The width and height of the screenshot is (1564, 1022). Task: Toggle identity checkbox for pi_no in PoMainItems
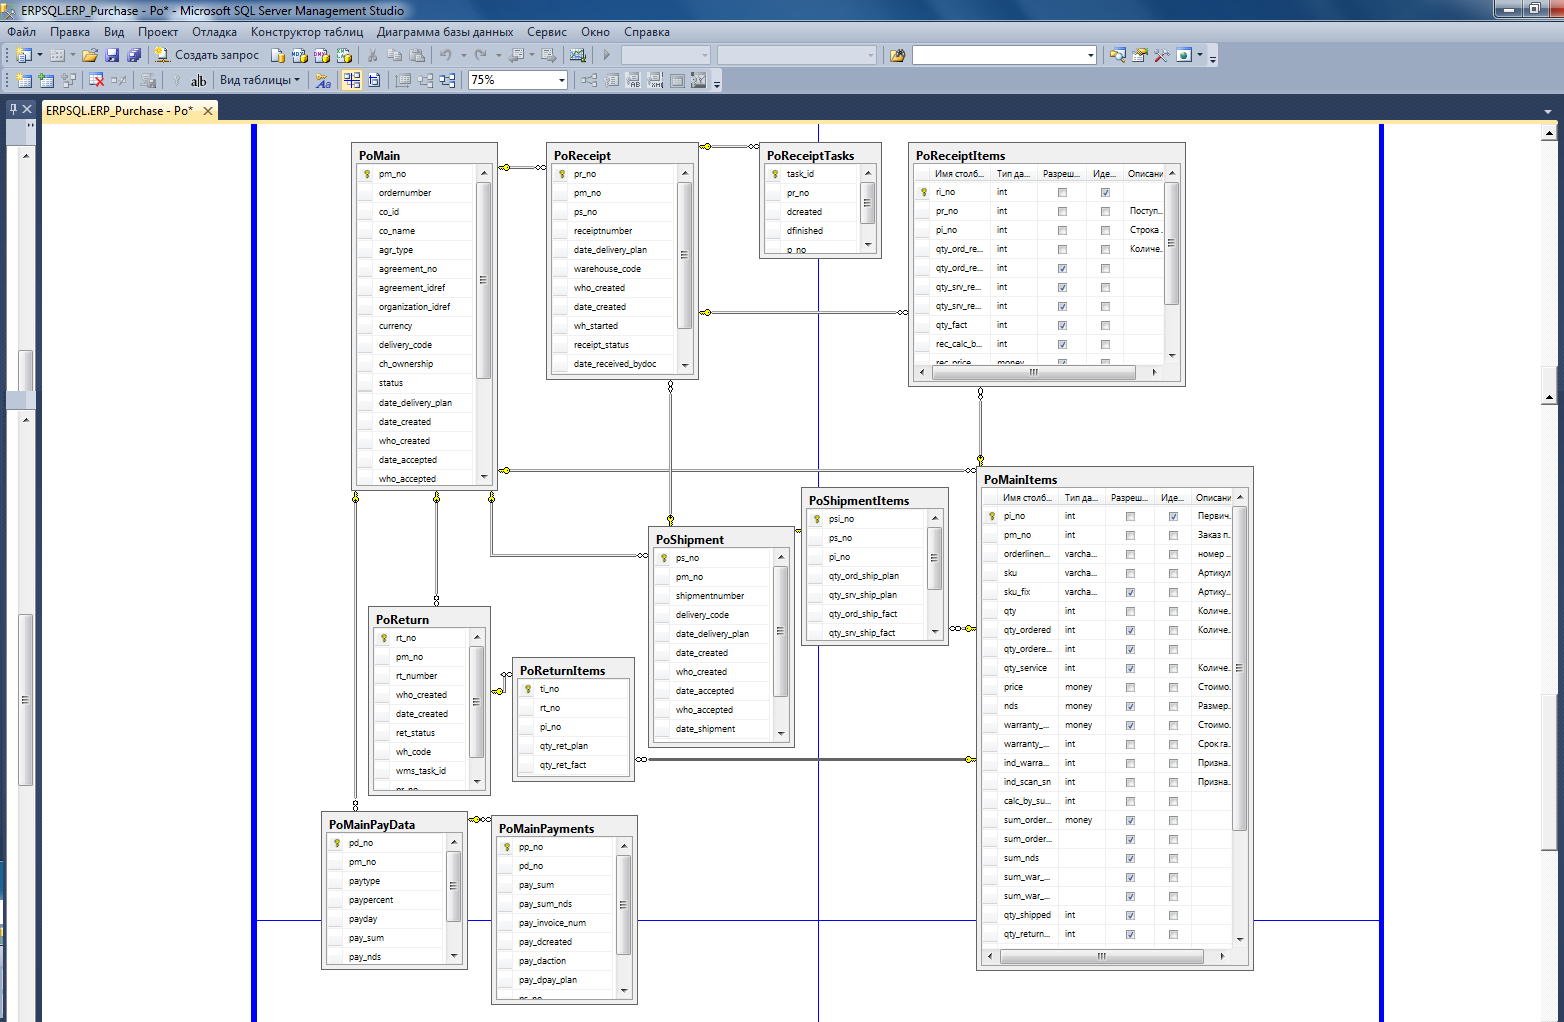click(1173, 517)
